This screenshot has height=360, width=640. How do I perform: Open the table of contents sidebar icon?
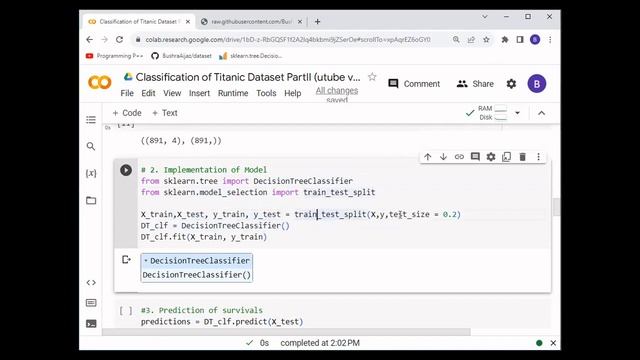click(91, 120)
